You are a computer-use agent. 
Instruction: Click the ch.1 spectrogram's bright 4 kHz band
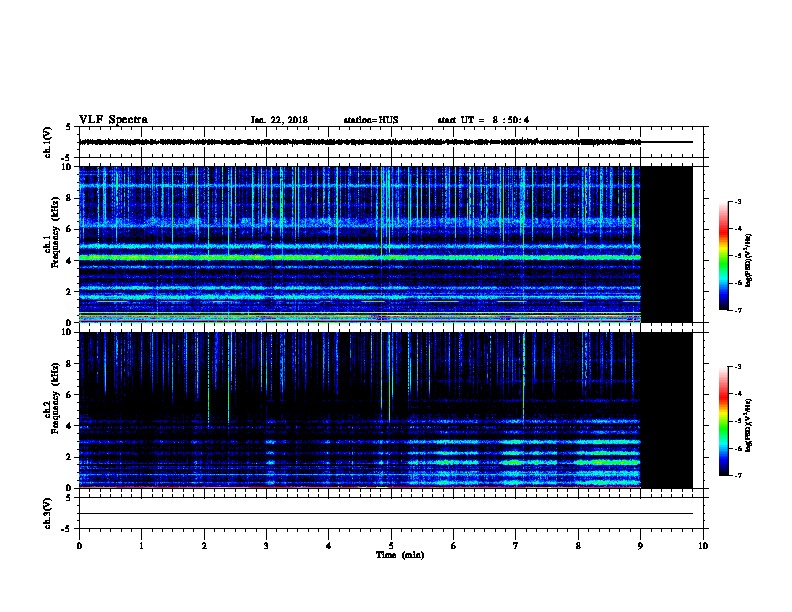pos(360,258)
